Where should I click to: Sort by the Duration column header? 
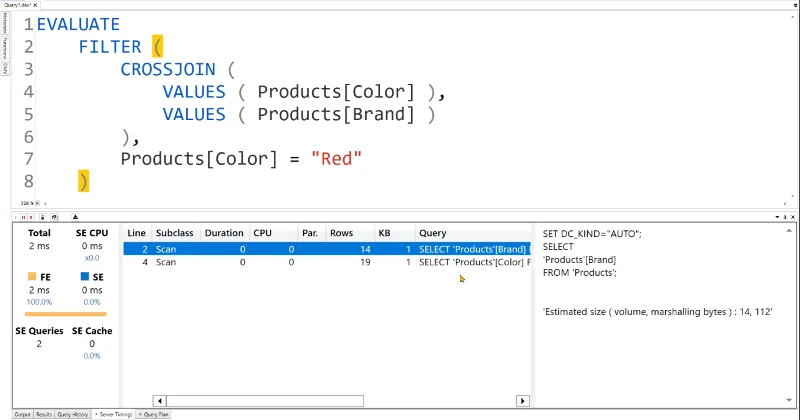click(224, 233)
